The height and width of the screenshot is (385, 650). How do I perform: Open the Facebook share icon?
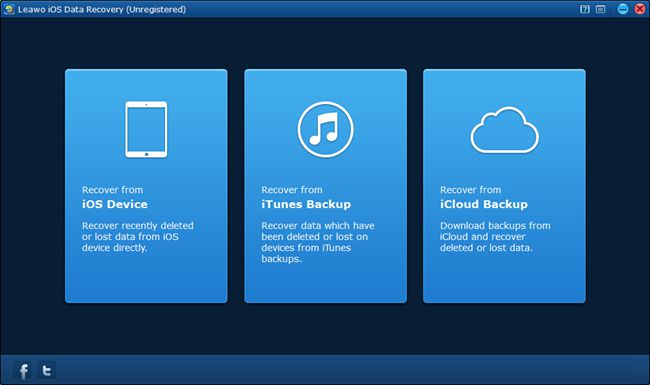coord(23,370)
